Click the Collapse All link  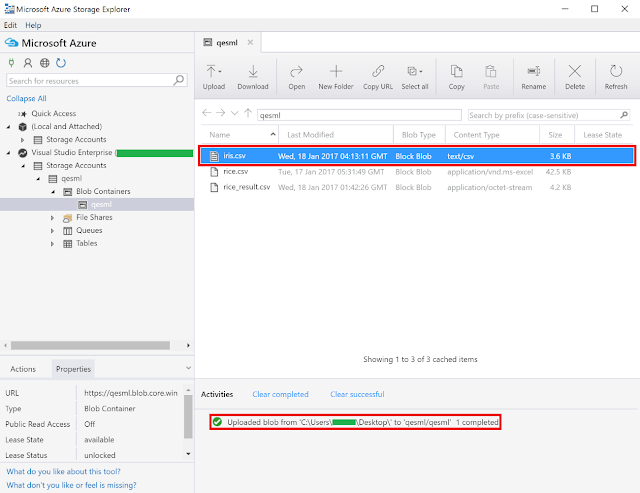click(x=27, y=99)
